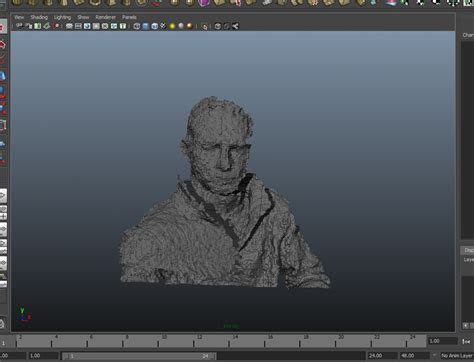Click the animation end time field 48.00
The height and width of the screenshot is (362, 474).
[x=414, y=356]
